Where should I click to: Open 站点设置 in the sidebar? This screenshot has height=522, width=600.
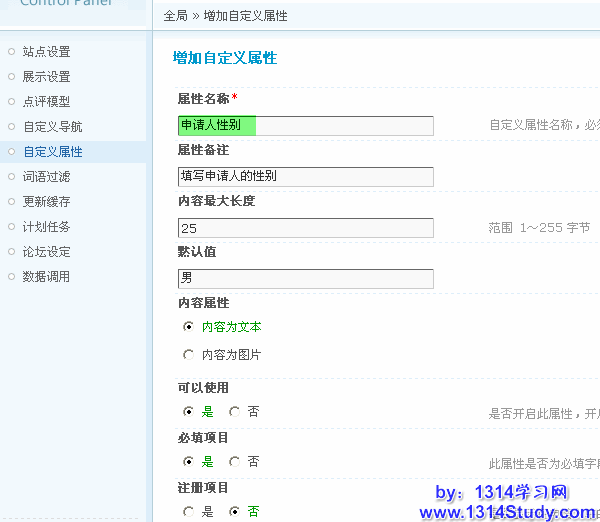[46, 52]
